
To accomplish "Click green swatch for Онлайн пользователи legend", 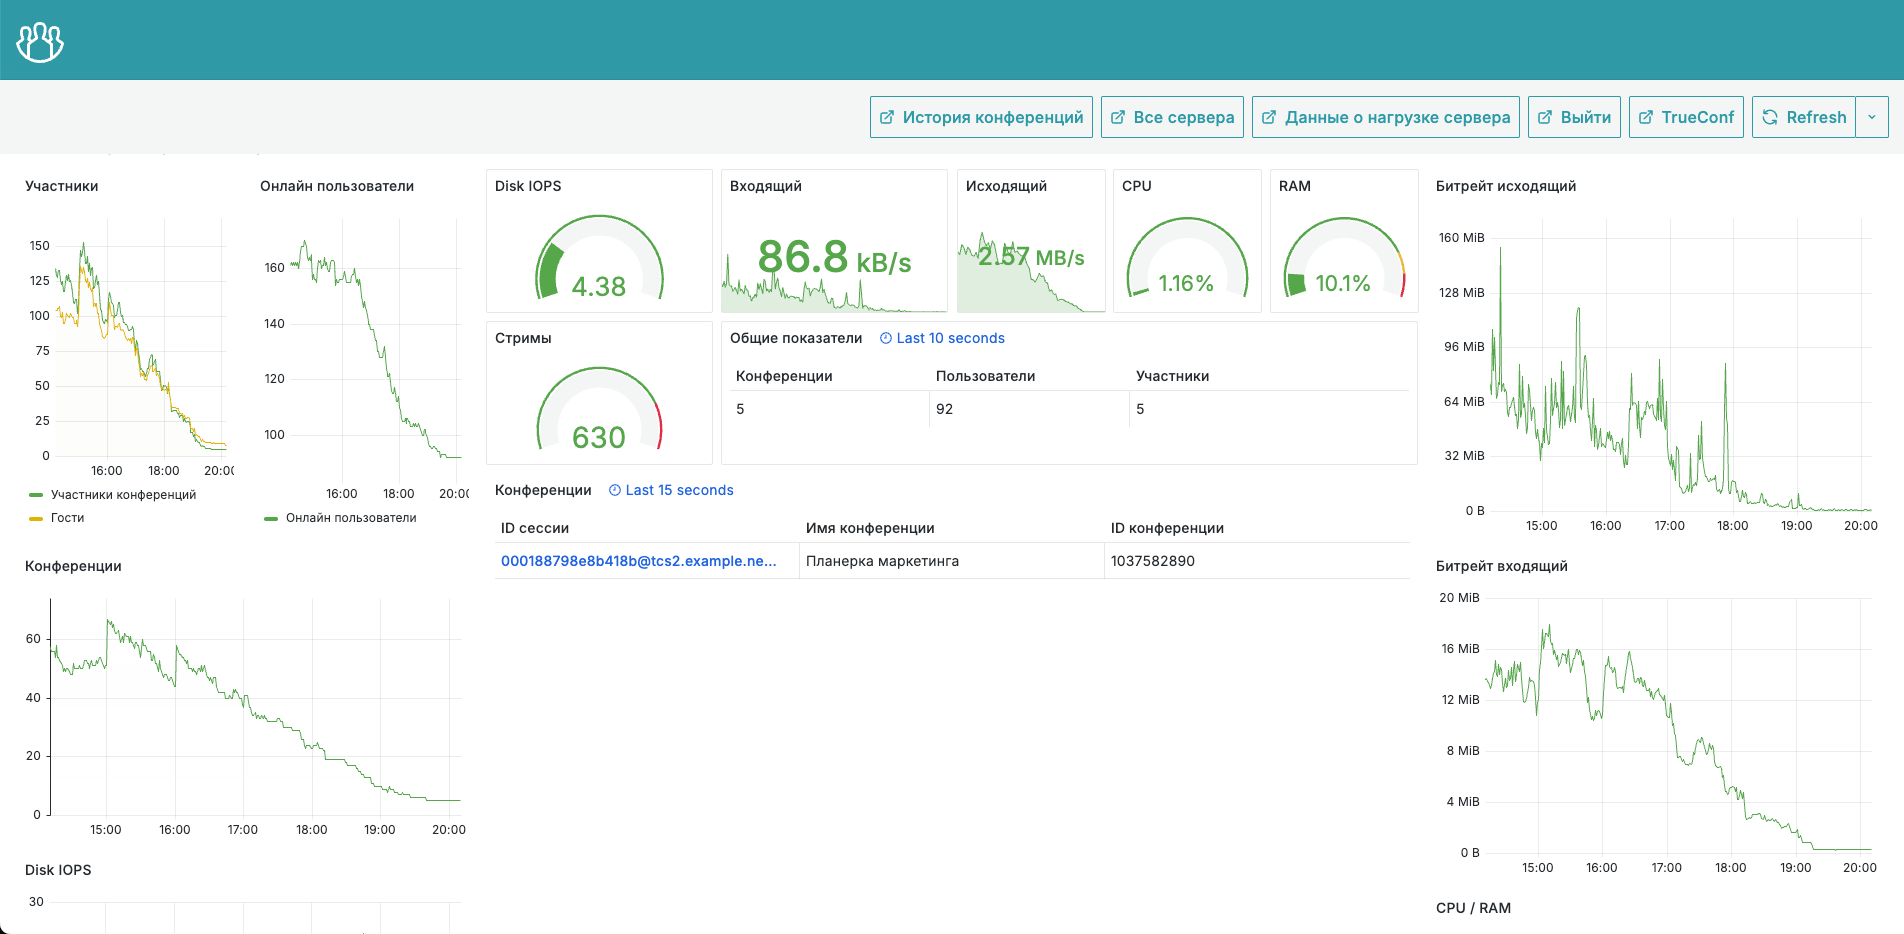I will [271, 518].
